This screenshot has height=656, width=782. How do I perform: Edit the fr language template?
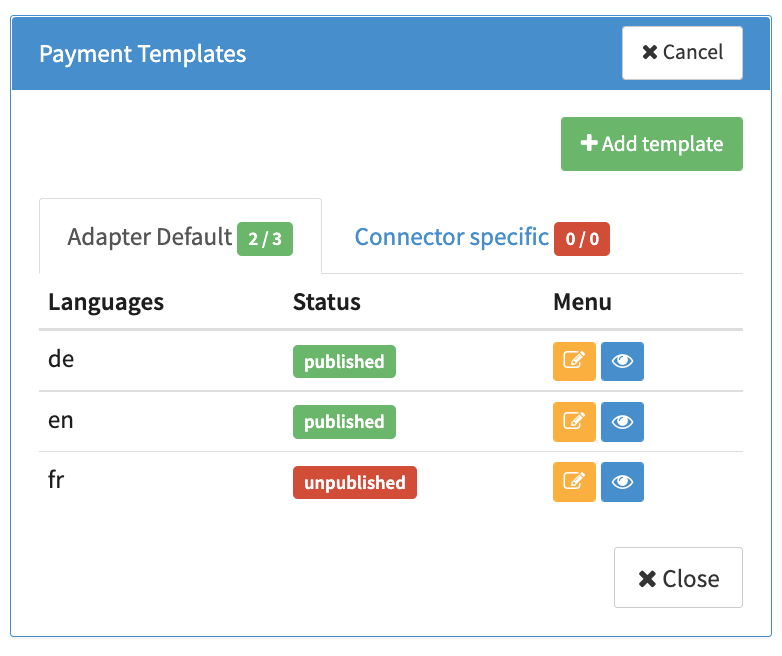coord(574,482)
